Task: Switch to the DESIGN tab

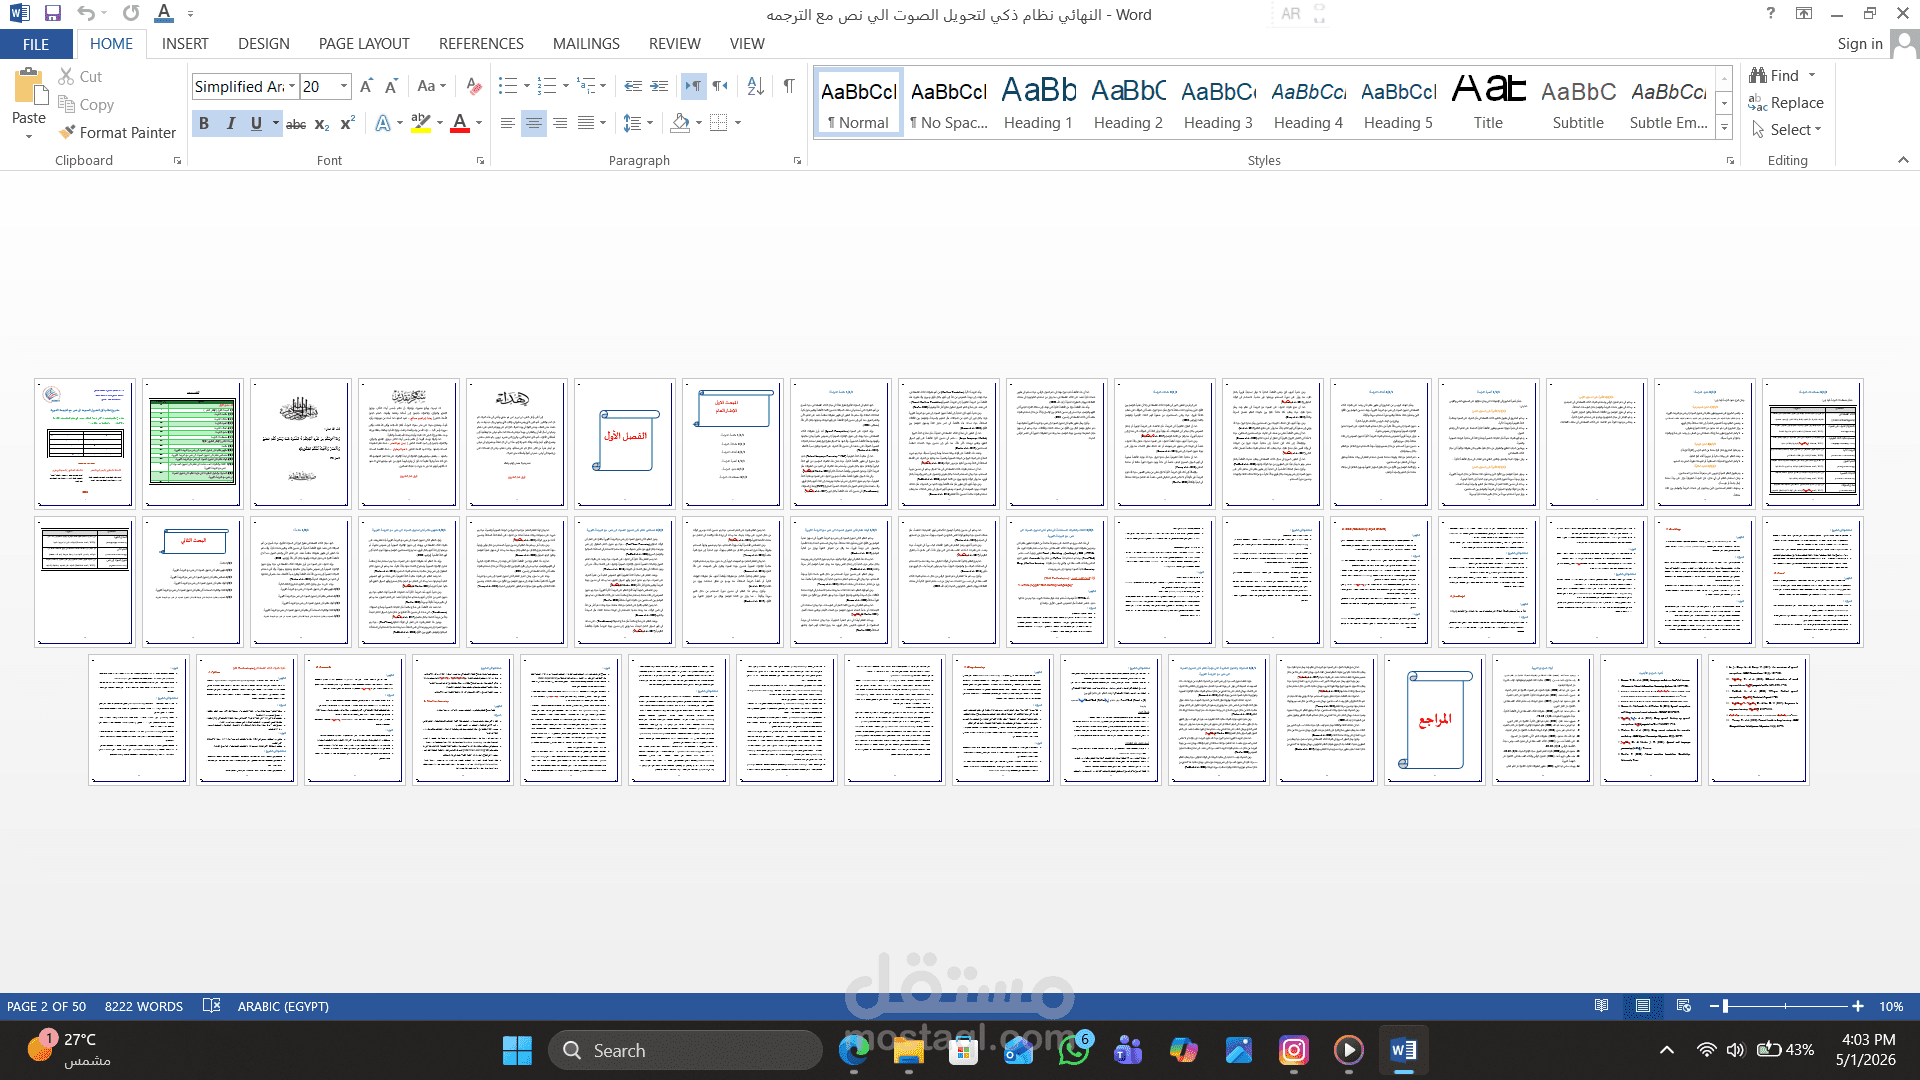Action: click(264, 44)
